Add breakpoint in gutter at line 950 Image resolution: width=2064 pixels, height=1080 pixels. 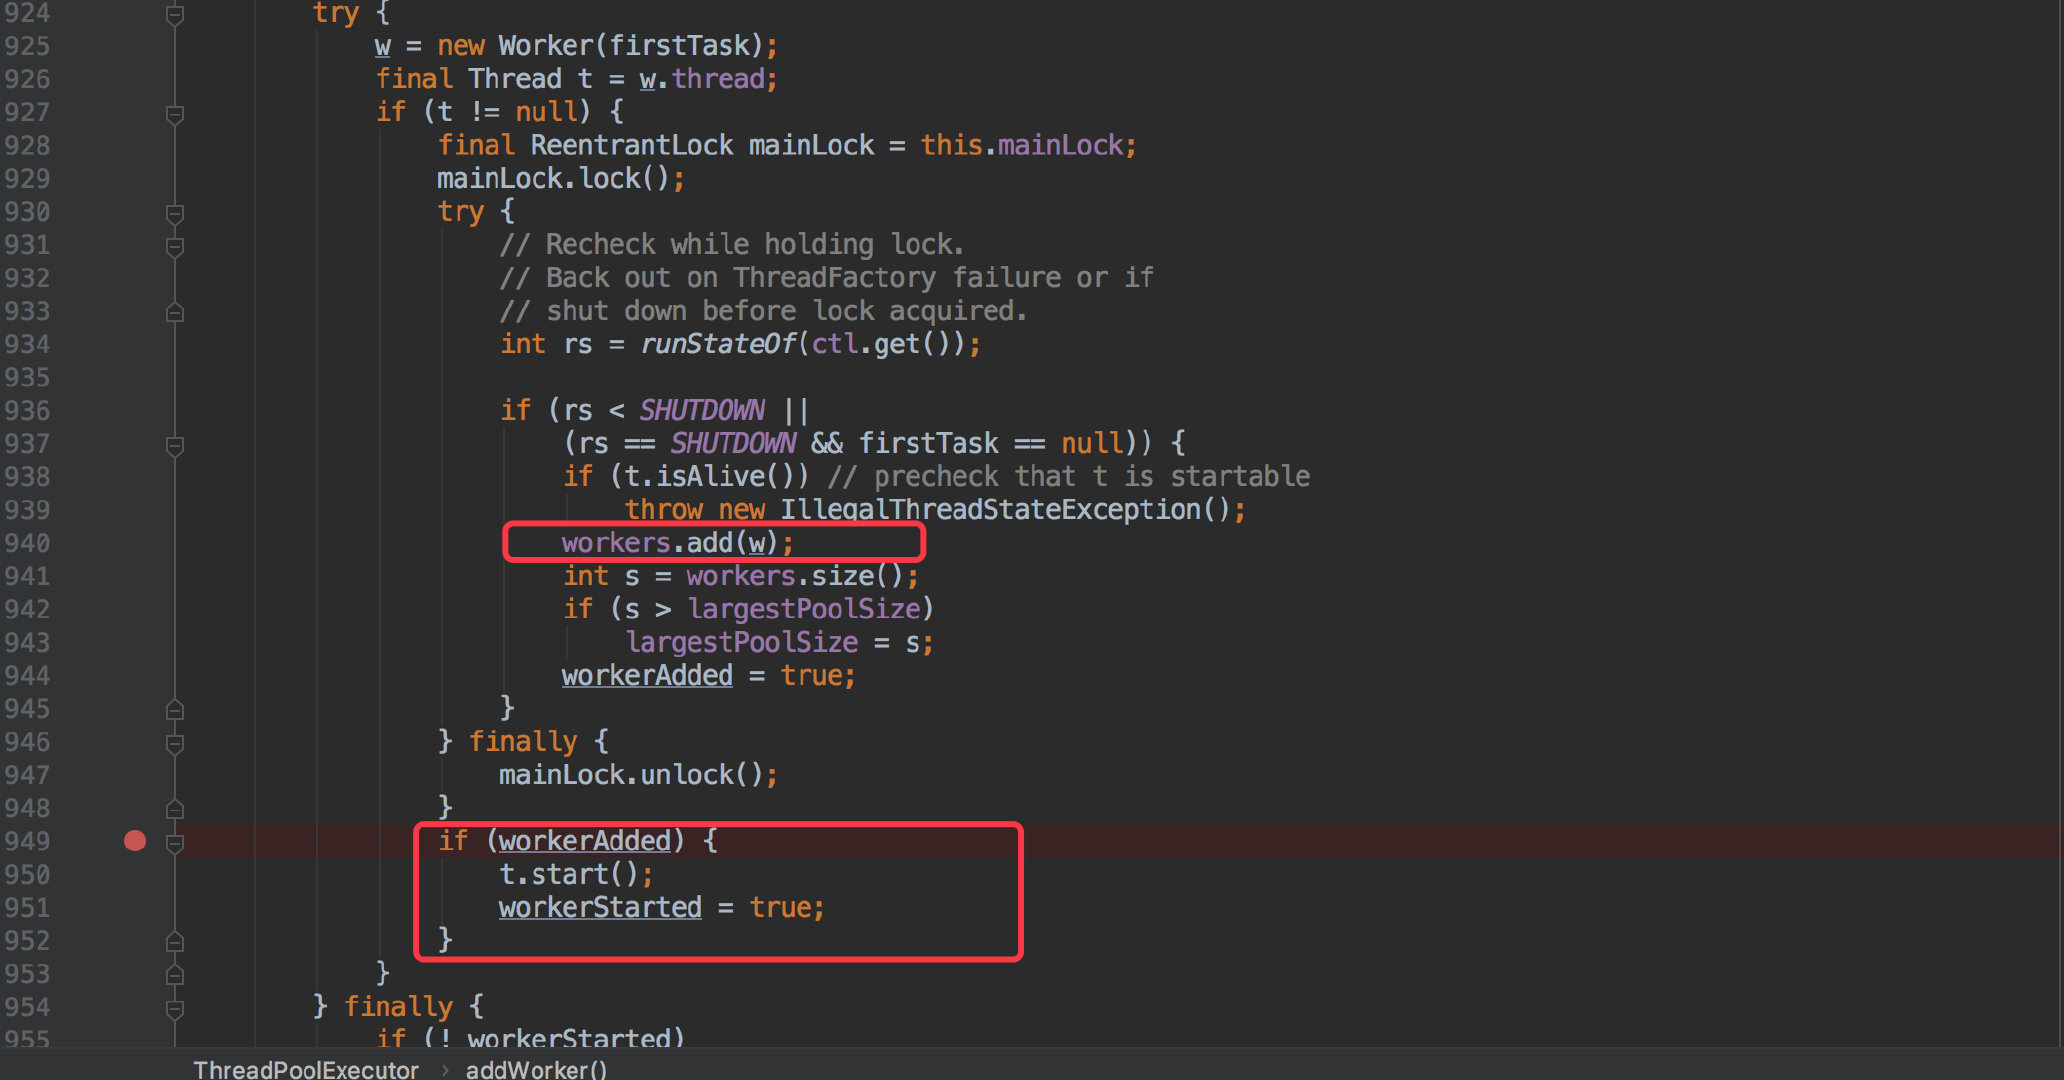tap(135, 875)
